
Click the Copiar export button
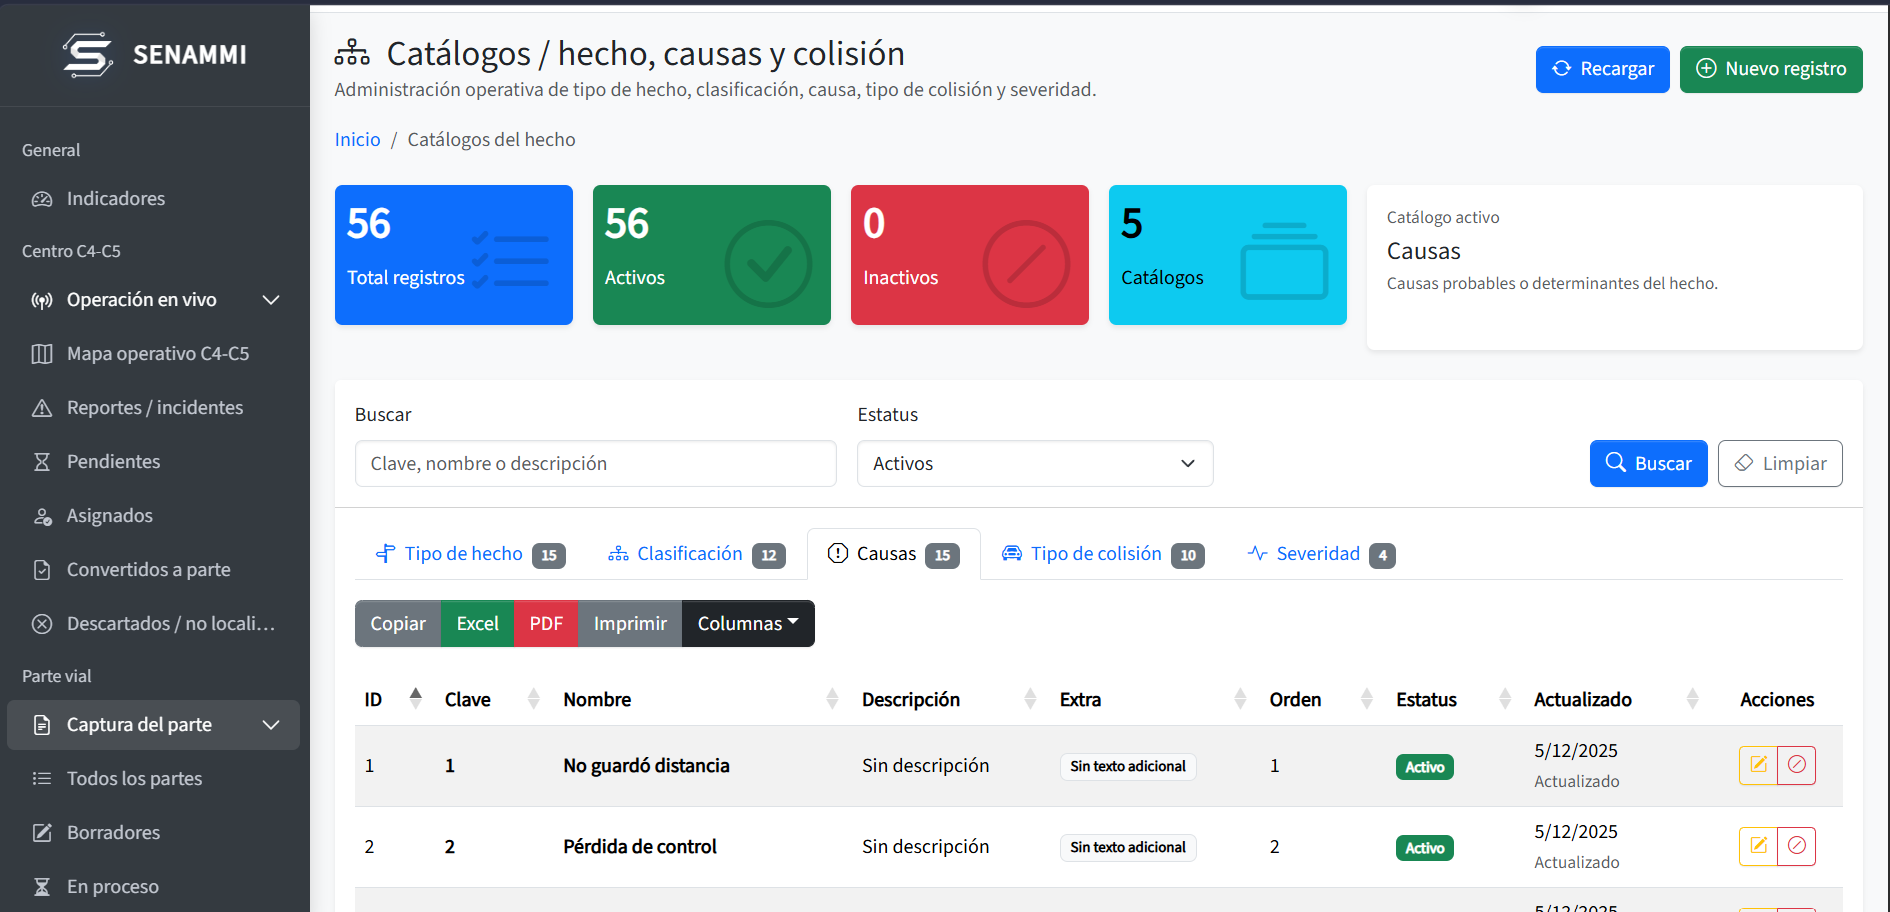[x=398, y=624]
